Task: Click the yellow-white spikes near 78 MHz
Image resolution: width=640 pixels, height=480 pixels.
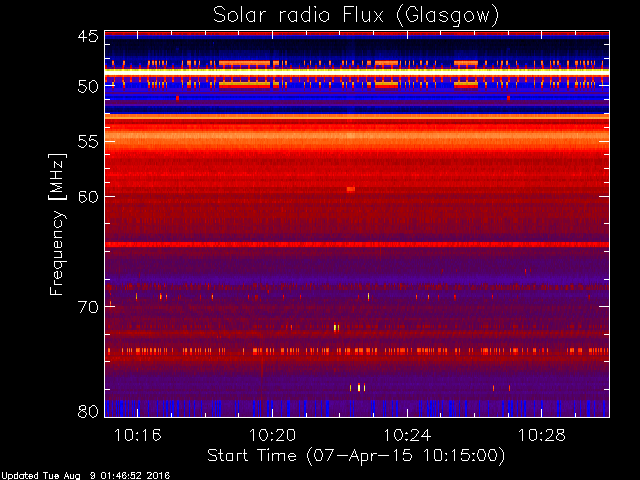Action: point(358,387)
